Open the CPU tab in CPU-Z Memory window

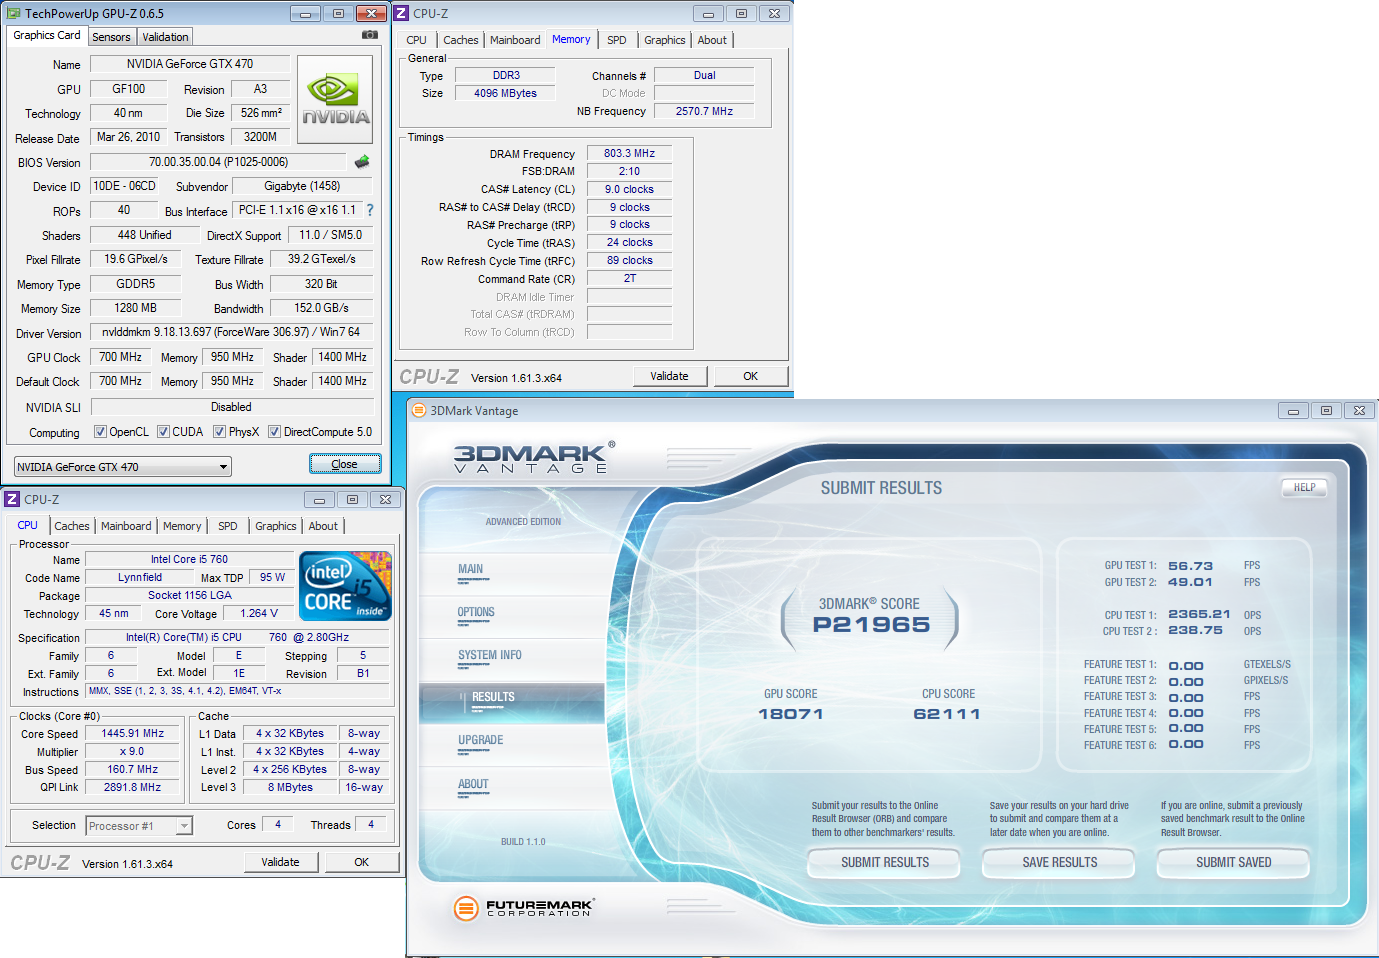pyautogui.click(x=417, y=40)
